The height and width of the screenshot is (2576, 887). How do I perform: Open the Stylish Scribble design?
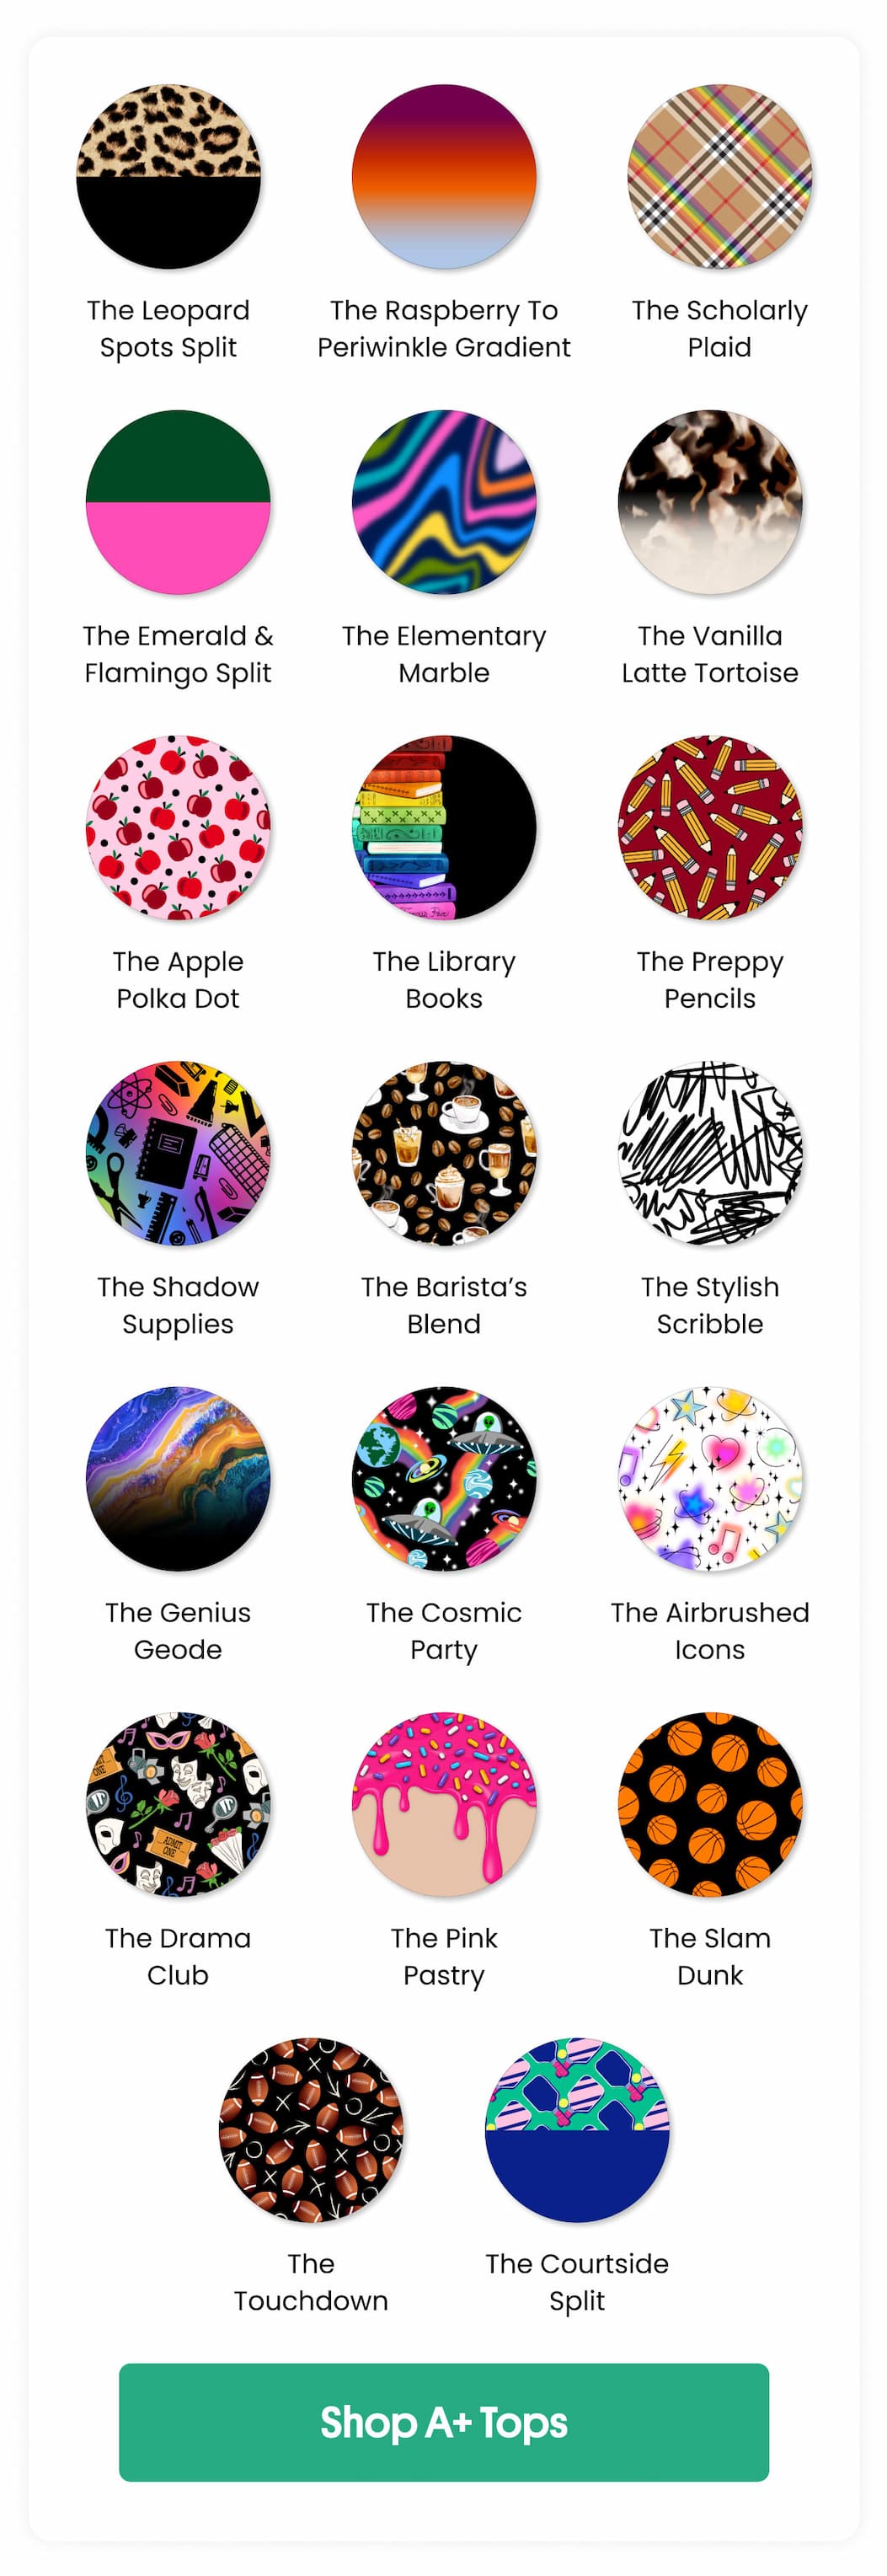[710, 1153]
